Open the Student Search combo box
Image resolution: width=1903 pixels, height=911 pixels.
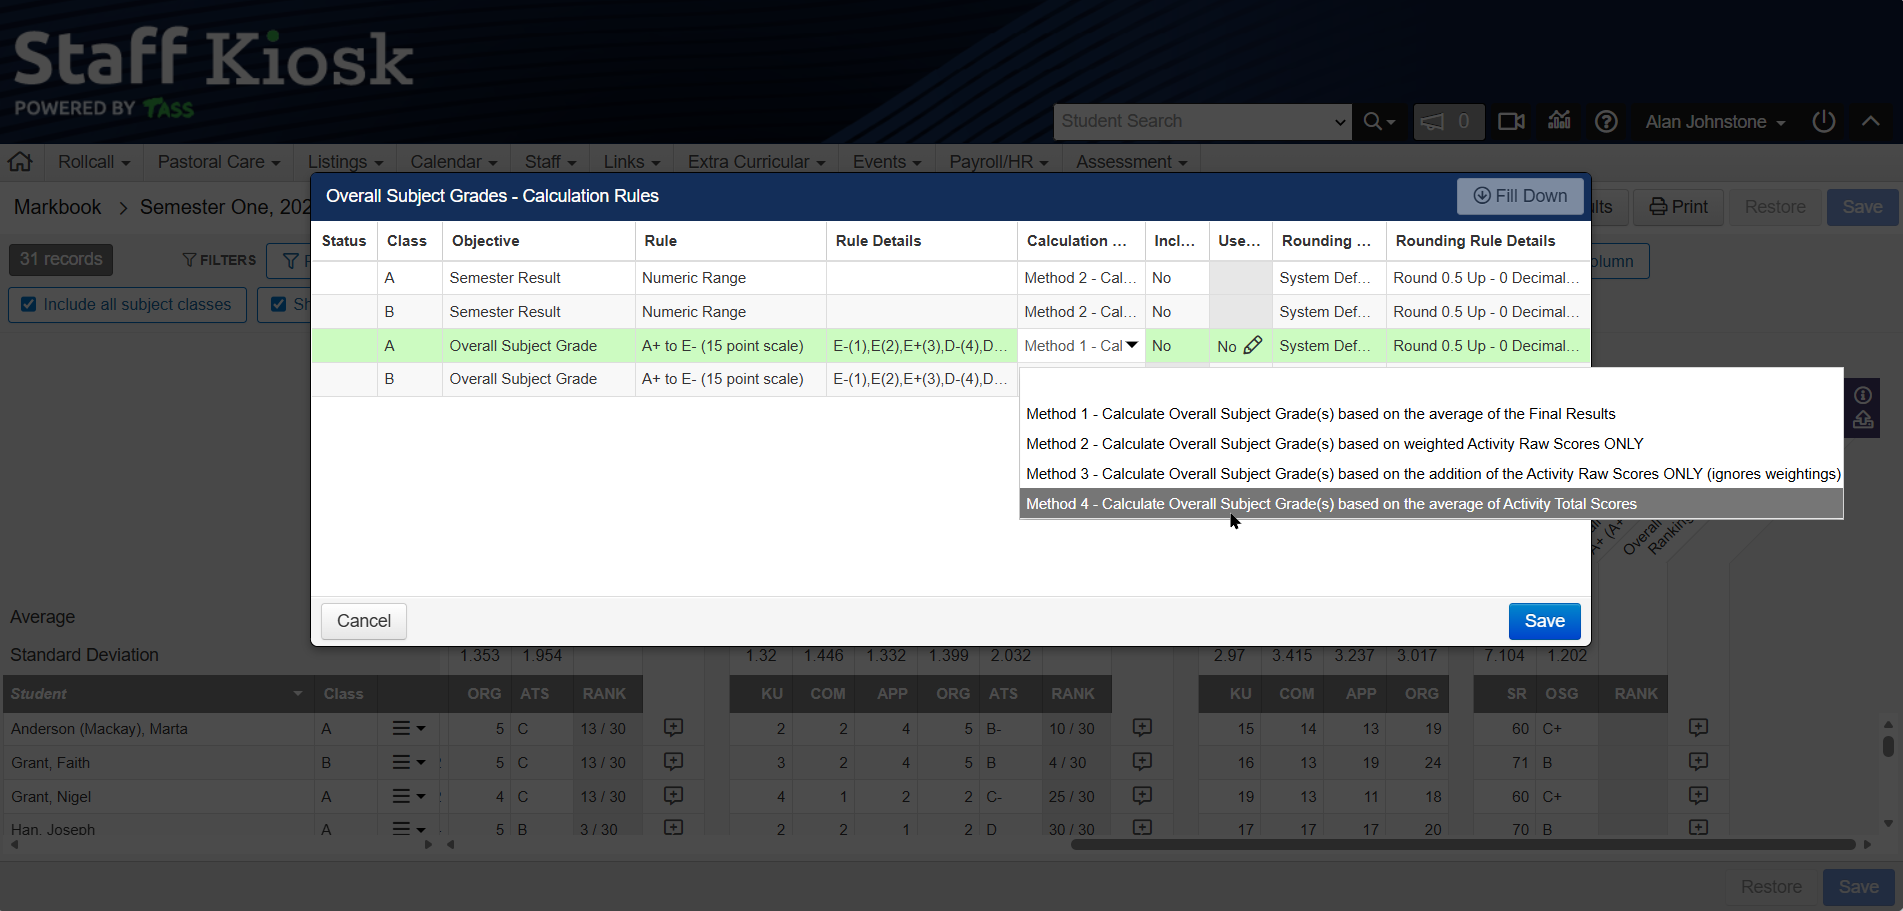click(1202, 121)
